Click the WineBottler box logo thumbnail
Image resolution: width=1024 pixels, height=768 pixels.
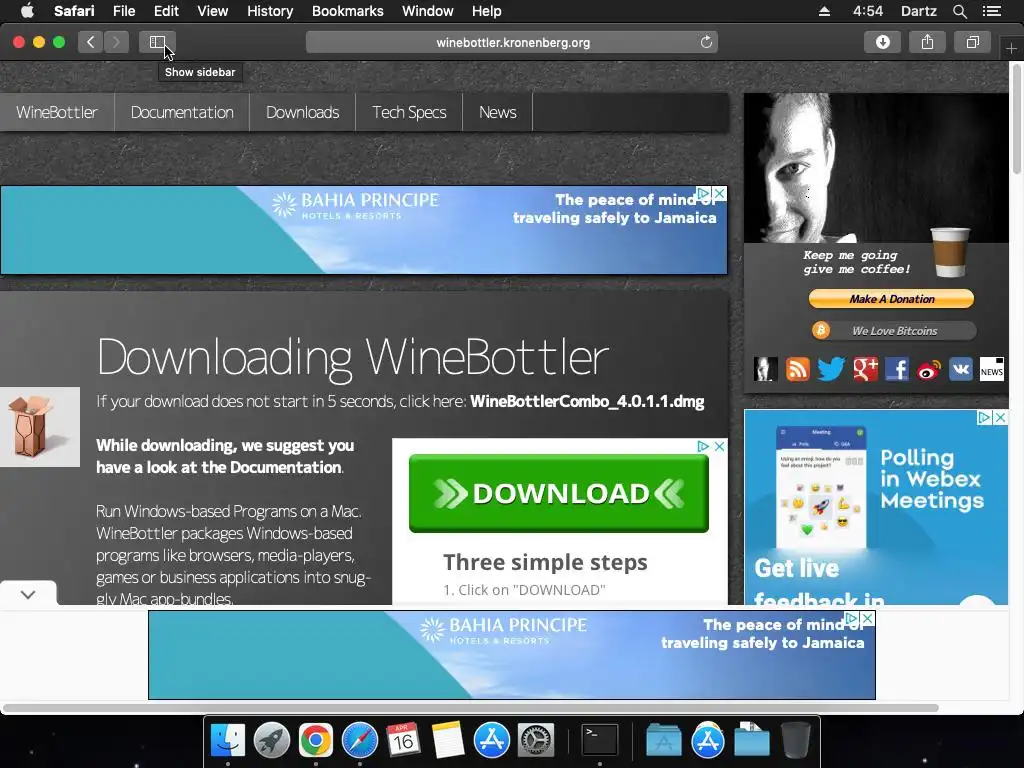40,427
